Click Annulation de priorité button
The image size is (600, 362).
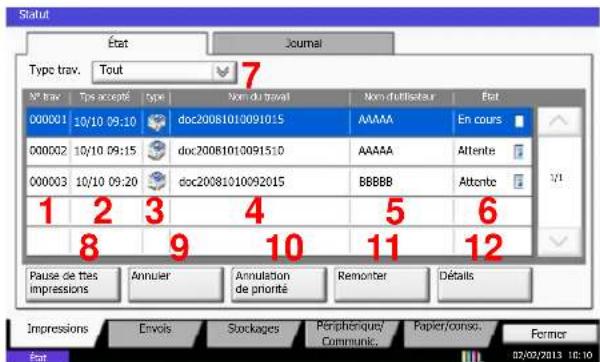coord(279,284)
